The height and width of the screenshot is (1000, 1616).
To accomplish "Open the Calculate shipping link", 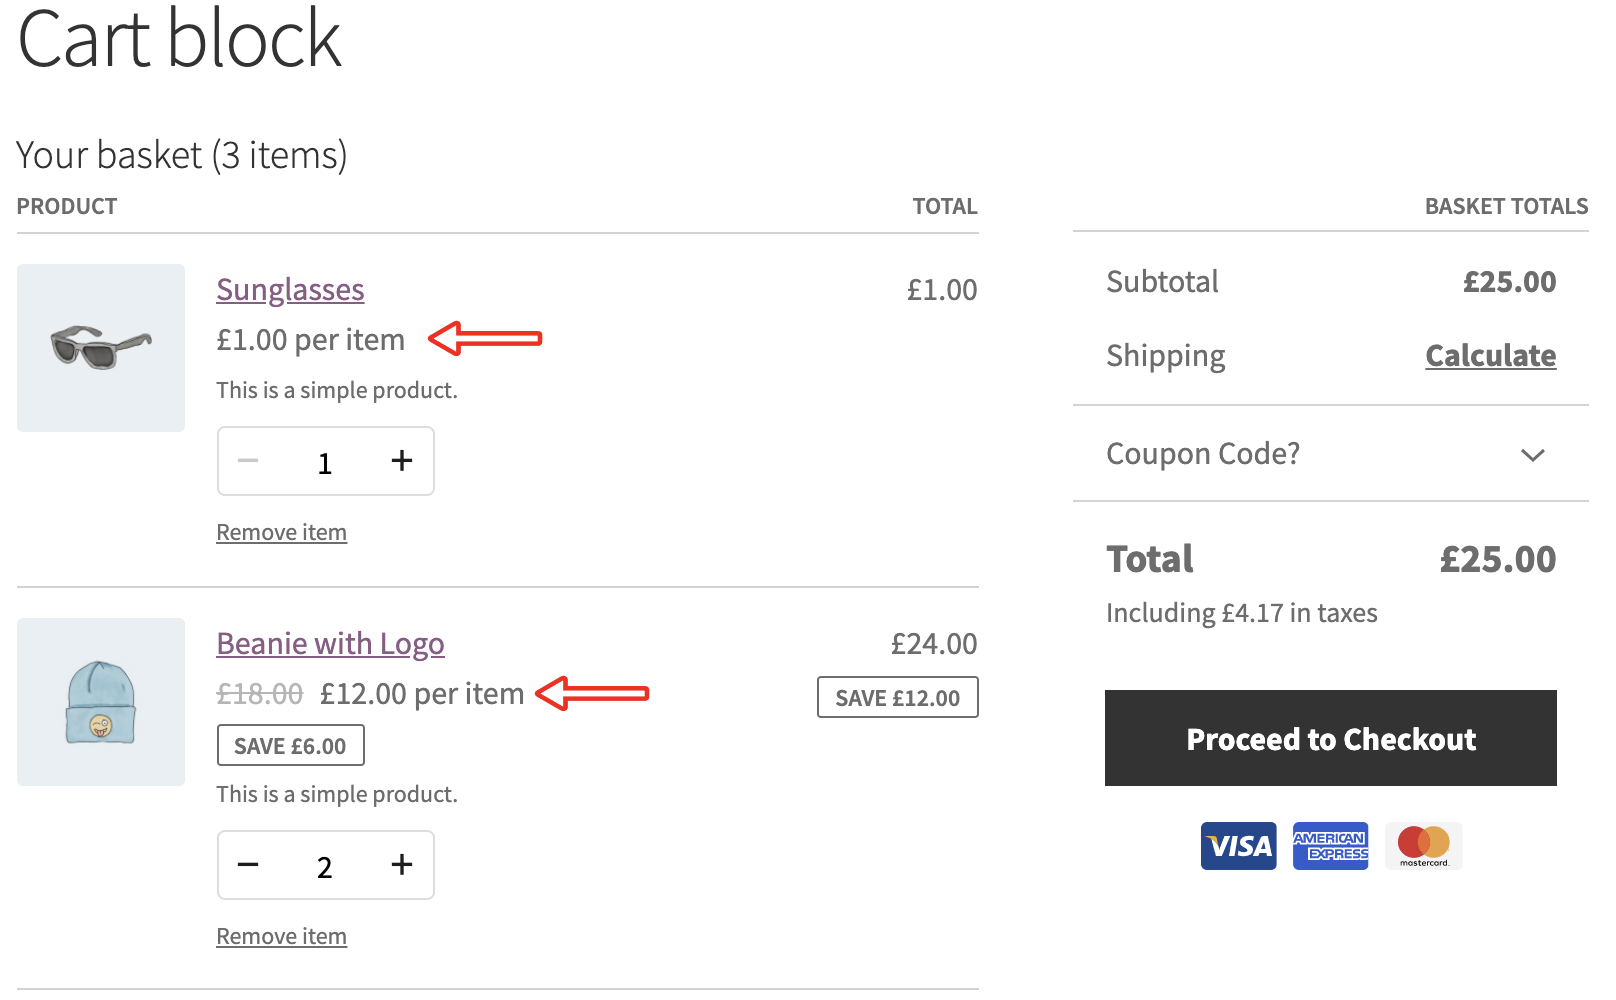I will [1490, 355].
